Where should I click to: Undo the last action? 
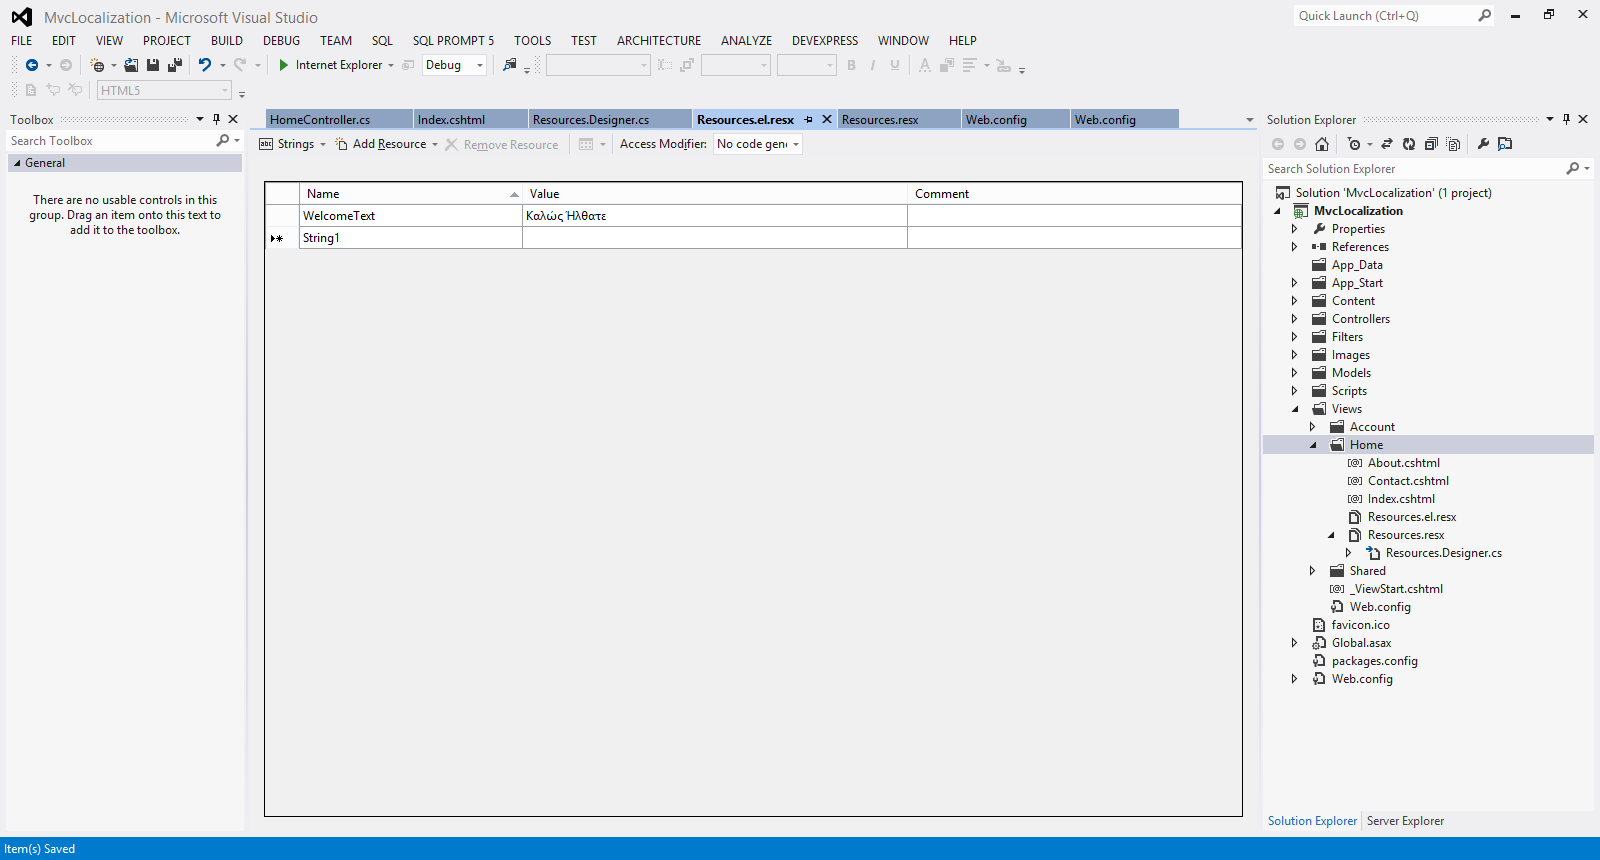tap(204, 65)
